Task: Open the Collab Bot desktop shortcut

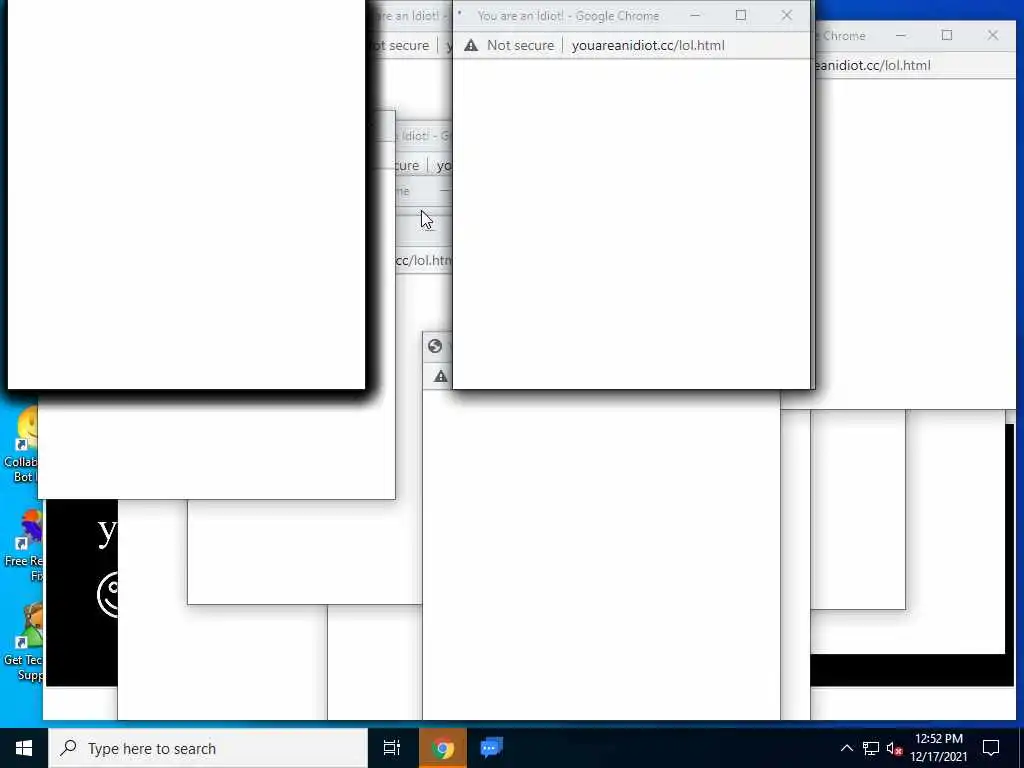Action: [21, 445]
